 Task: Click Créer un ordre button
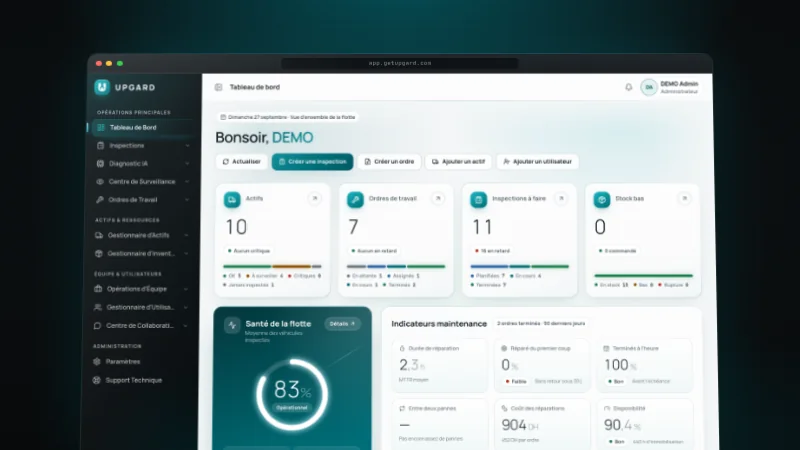click(389, 162)
